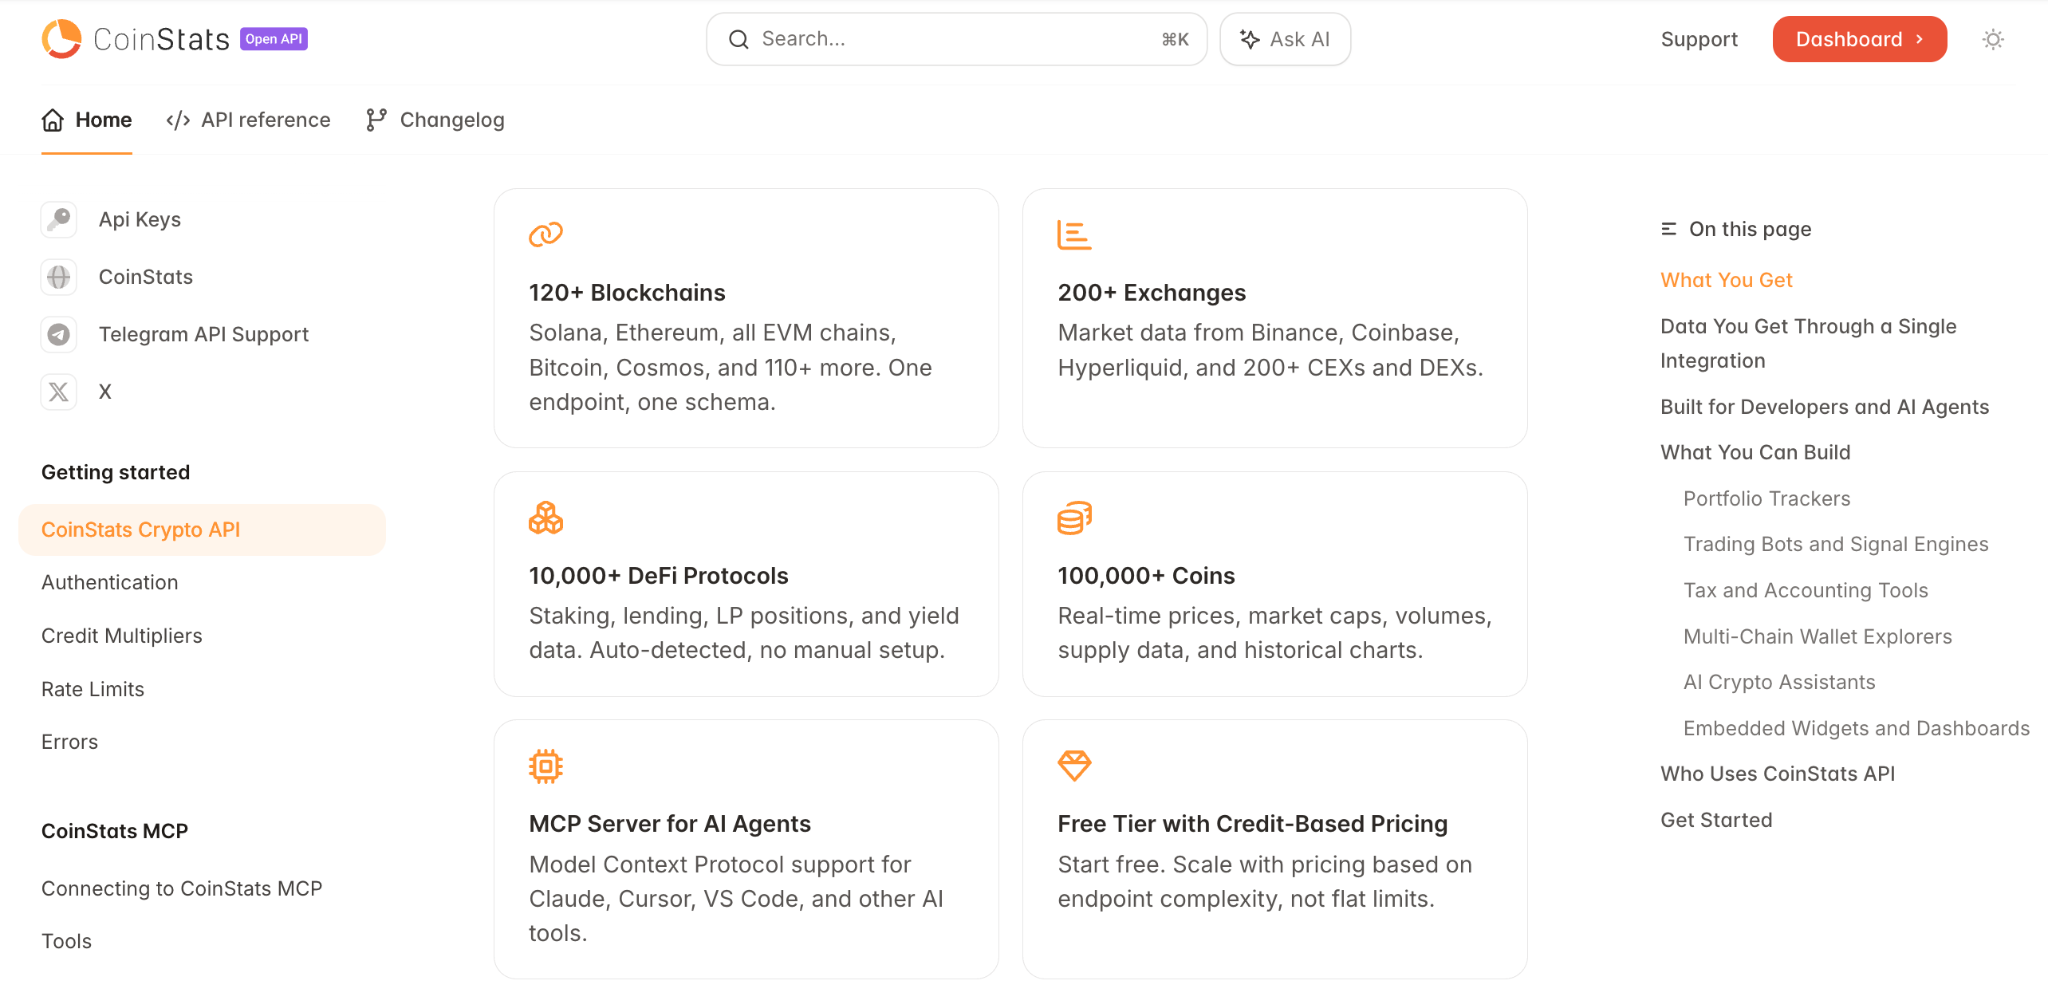Click the Changelog branch icon
The width and height of the screenshot is (2048, 1005).
click(x=376, y=120)
